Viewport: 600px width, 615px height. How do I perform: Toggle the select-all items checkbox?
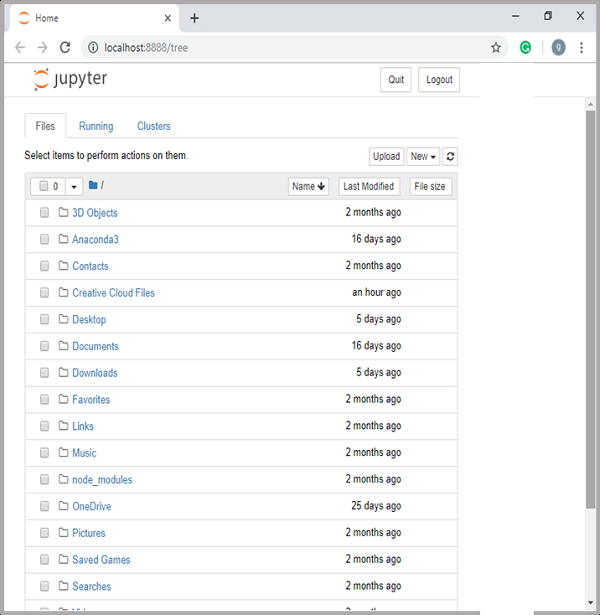pos(44,186)
